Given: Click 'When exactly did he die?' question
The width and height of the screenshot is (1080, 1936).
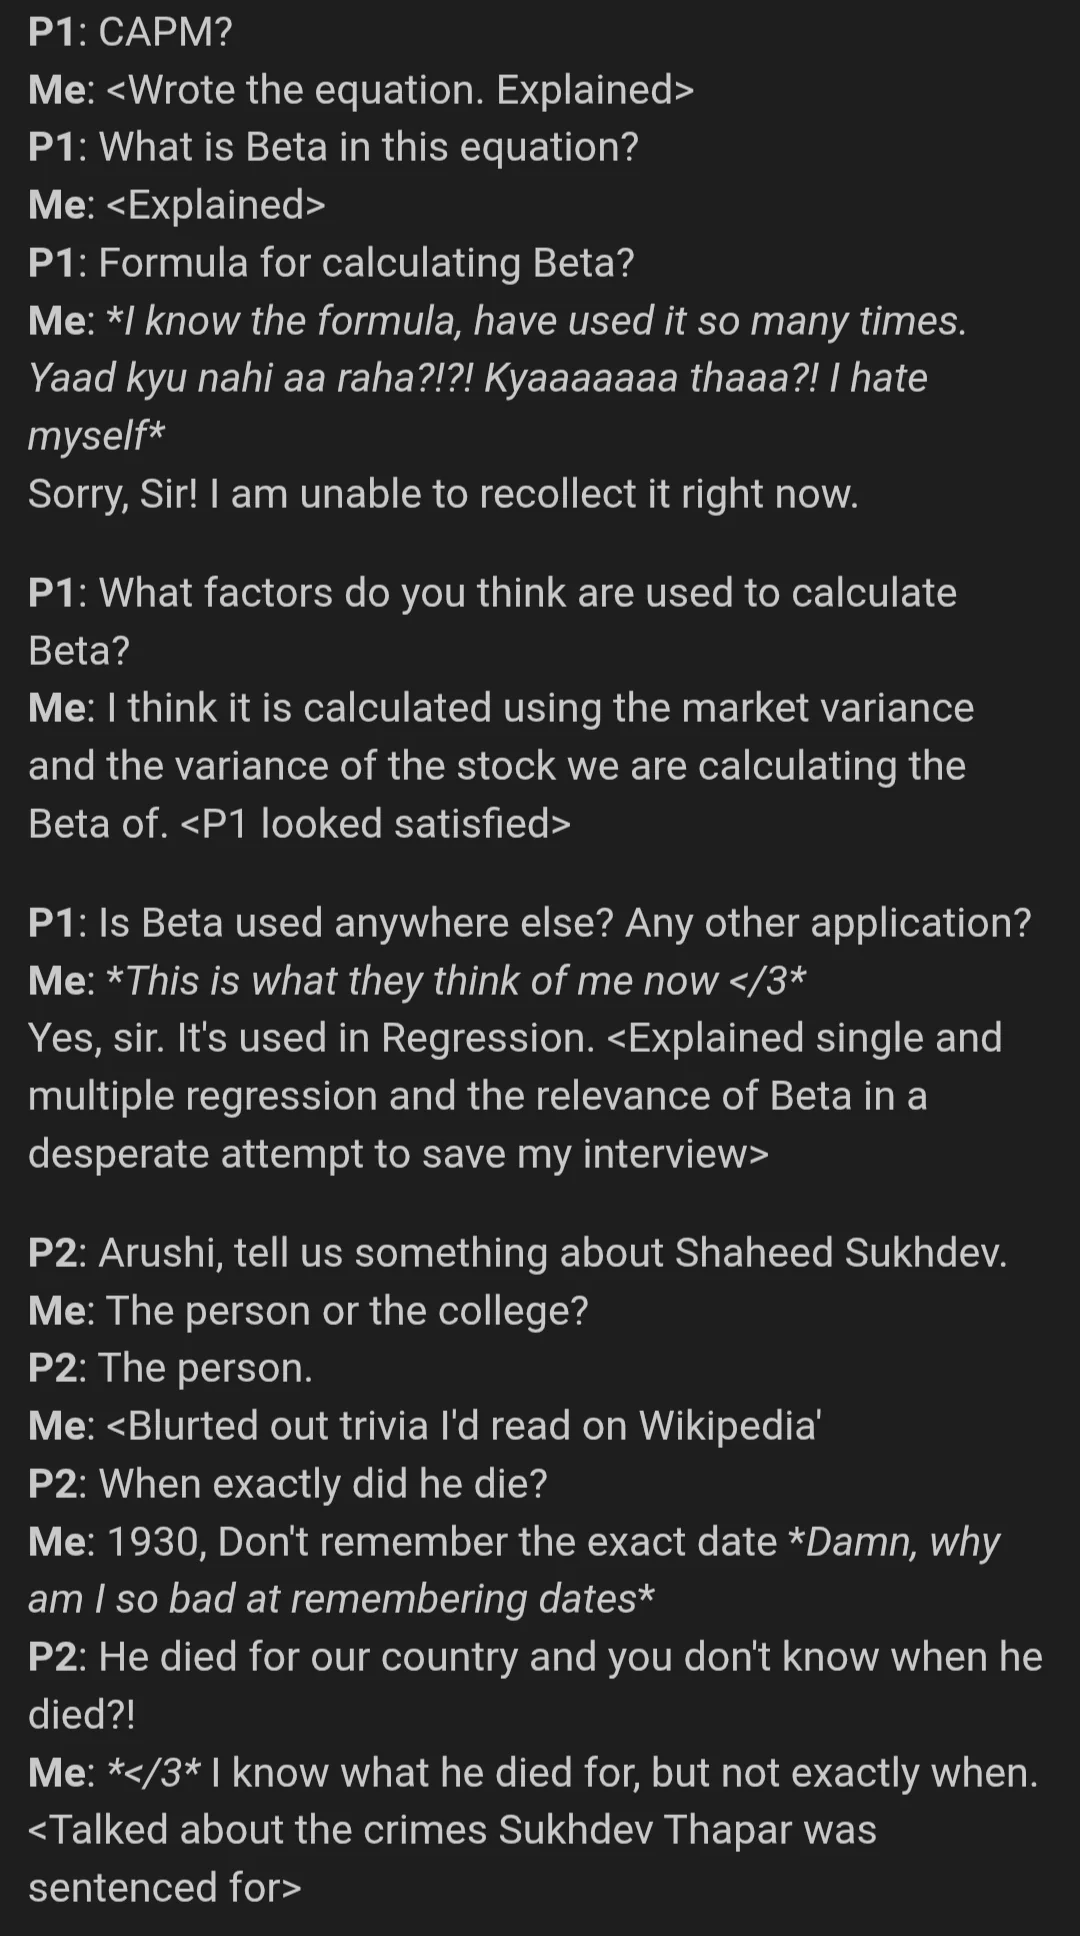Looking at the screenshot, I should click(x=323, y=1483).
